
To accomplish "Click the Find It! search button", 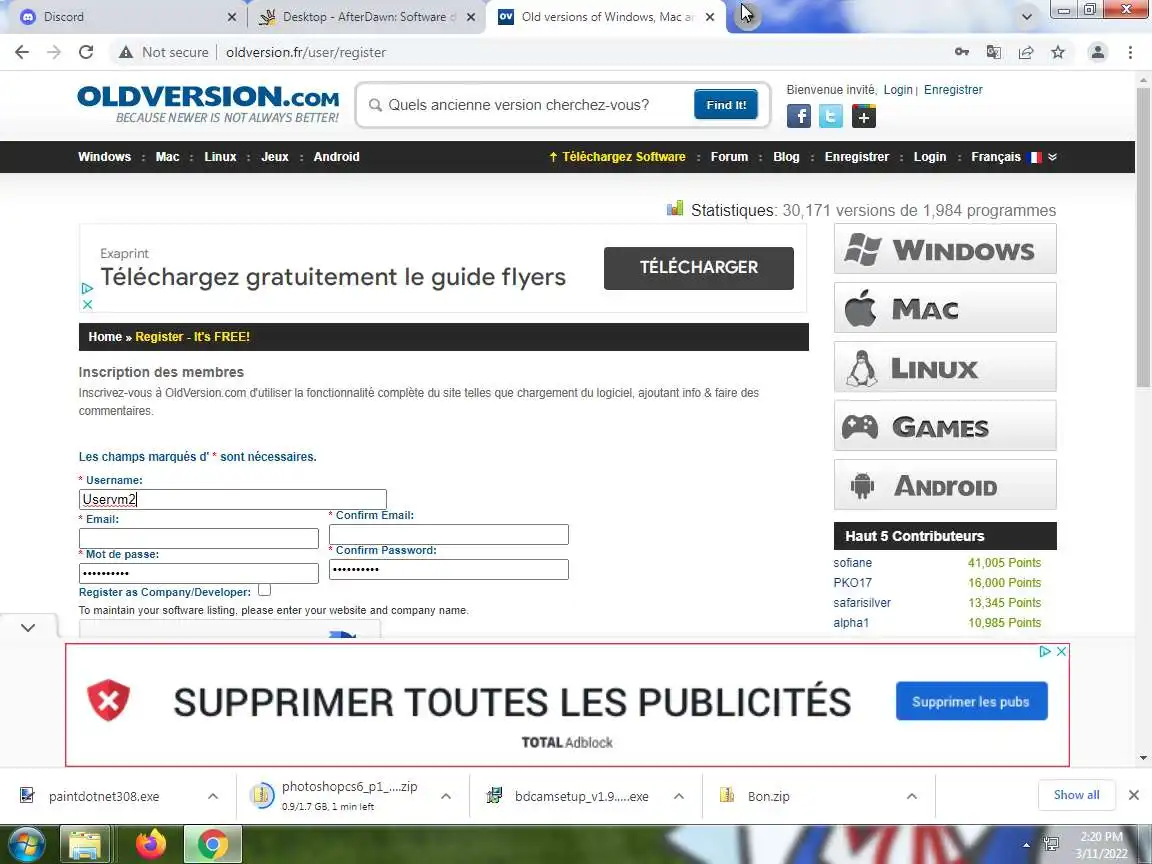I will [x=726, y=105].
